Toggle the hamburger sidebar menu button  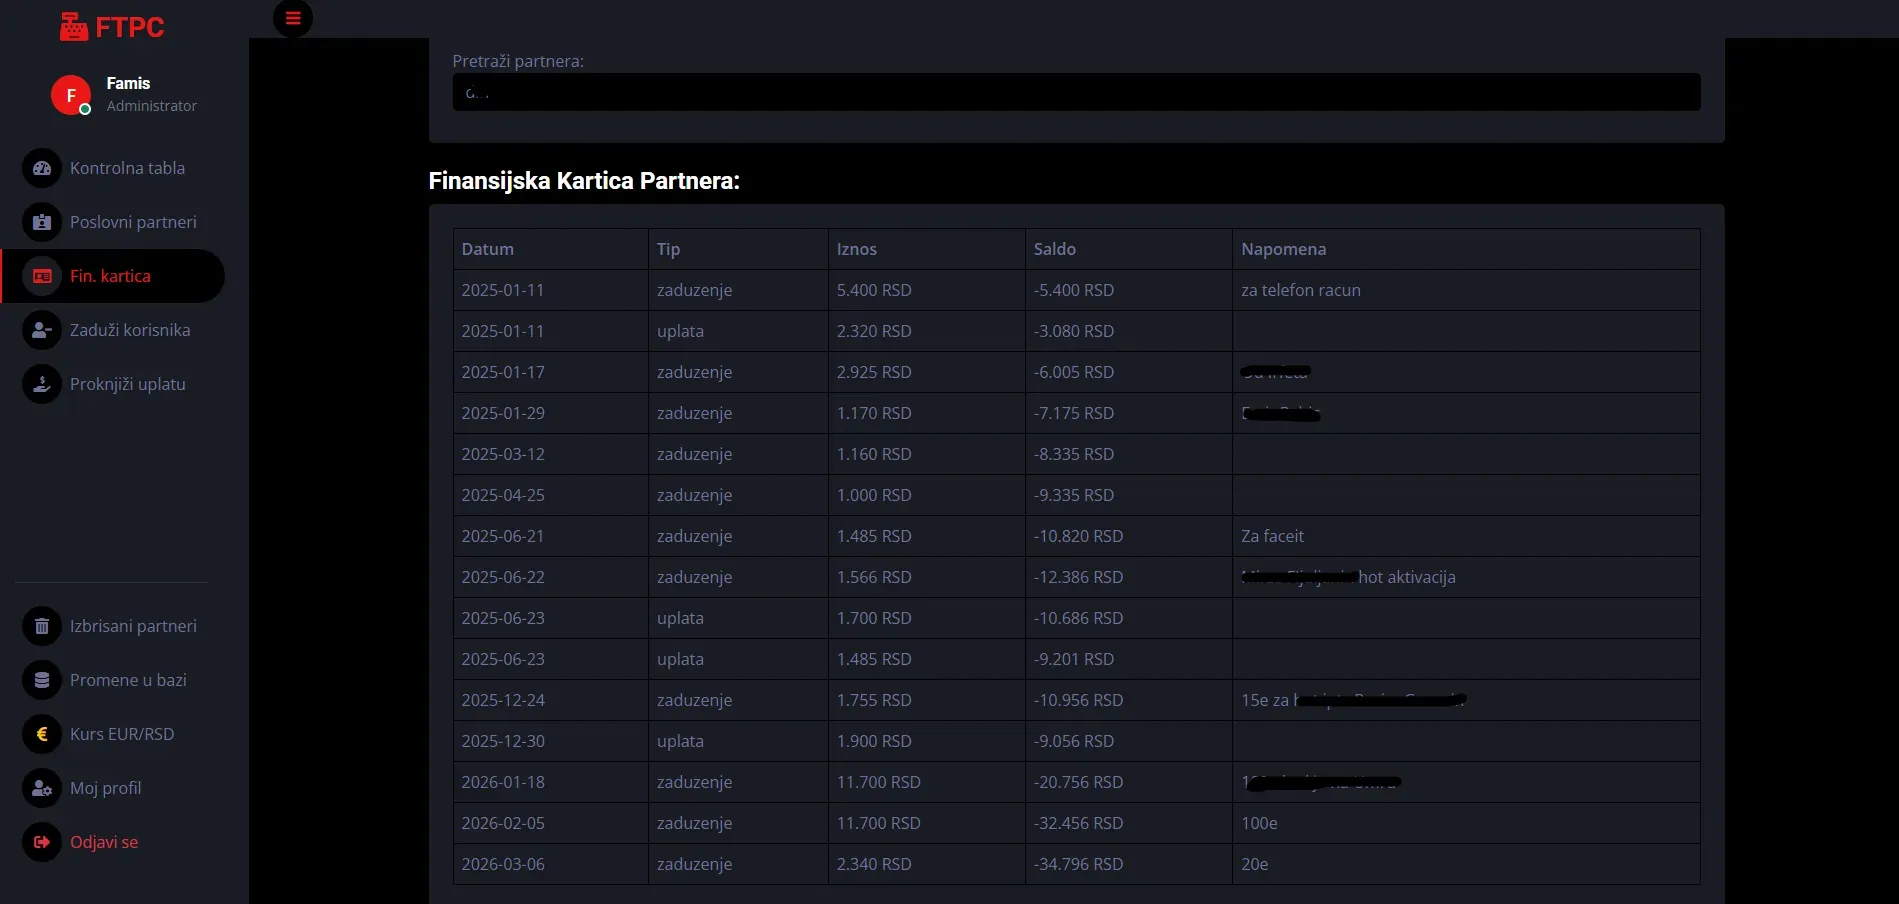pyautogui.click(x=293, y=18)
